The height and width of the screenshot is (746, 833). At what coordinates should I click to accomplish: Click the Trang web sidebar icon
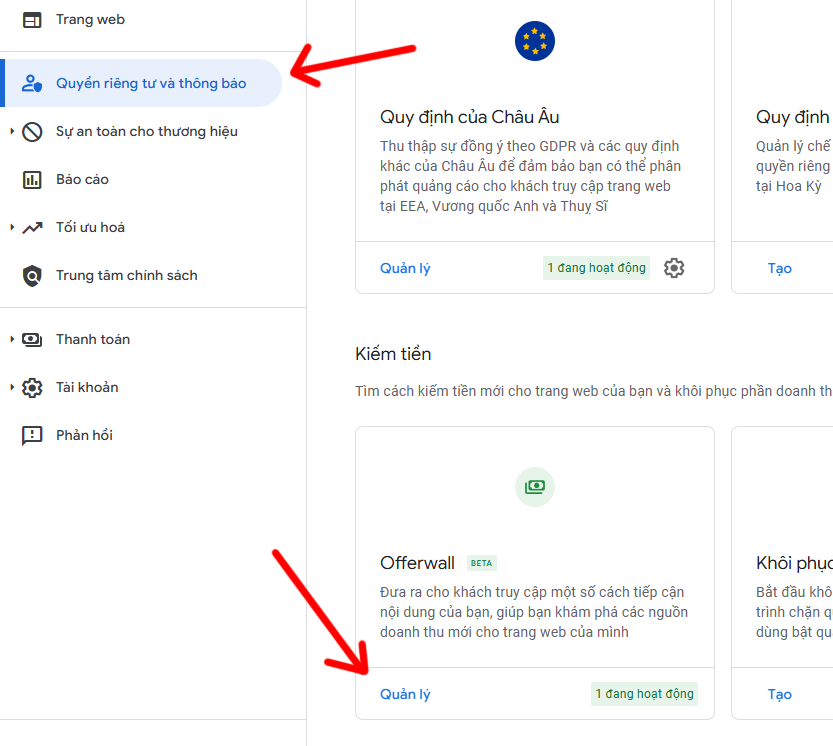pyautogui.click(x=32, y=20)
